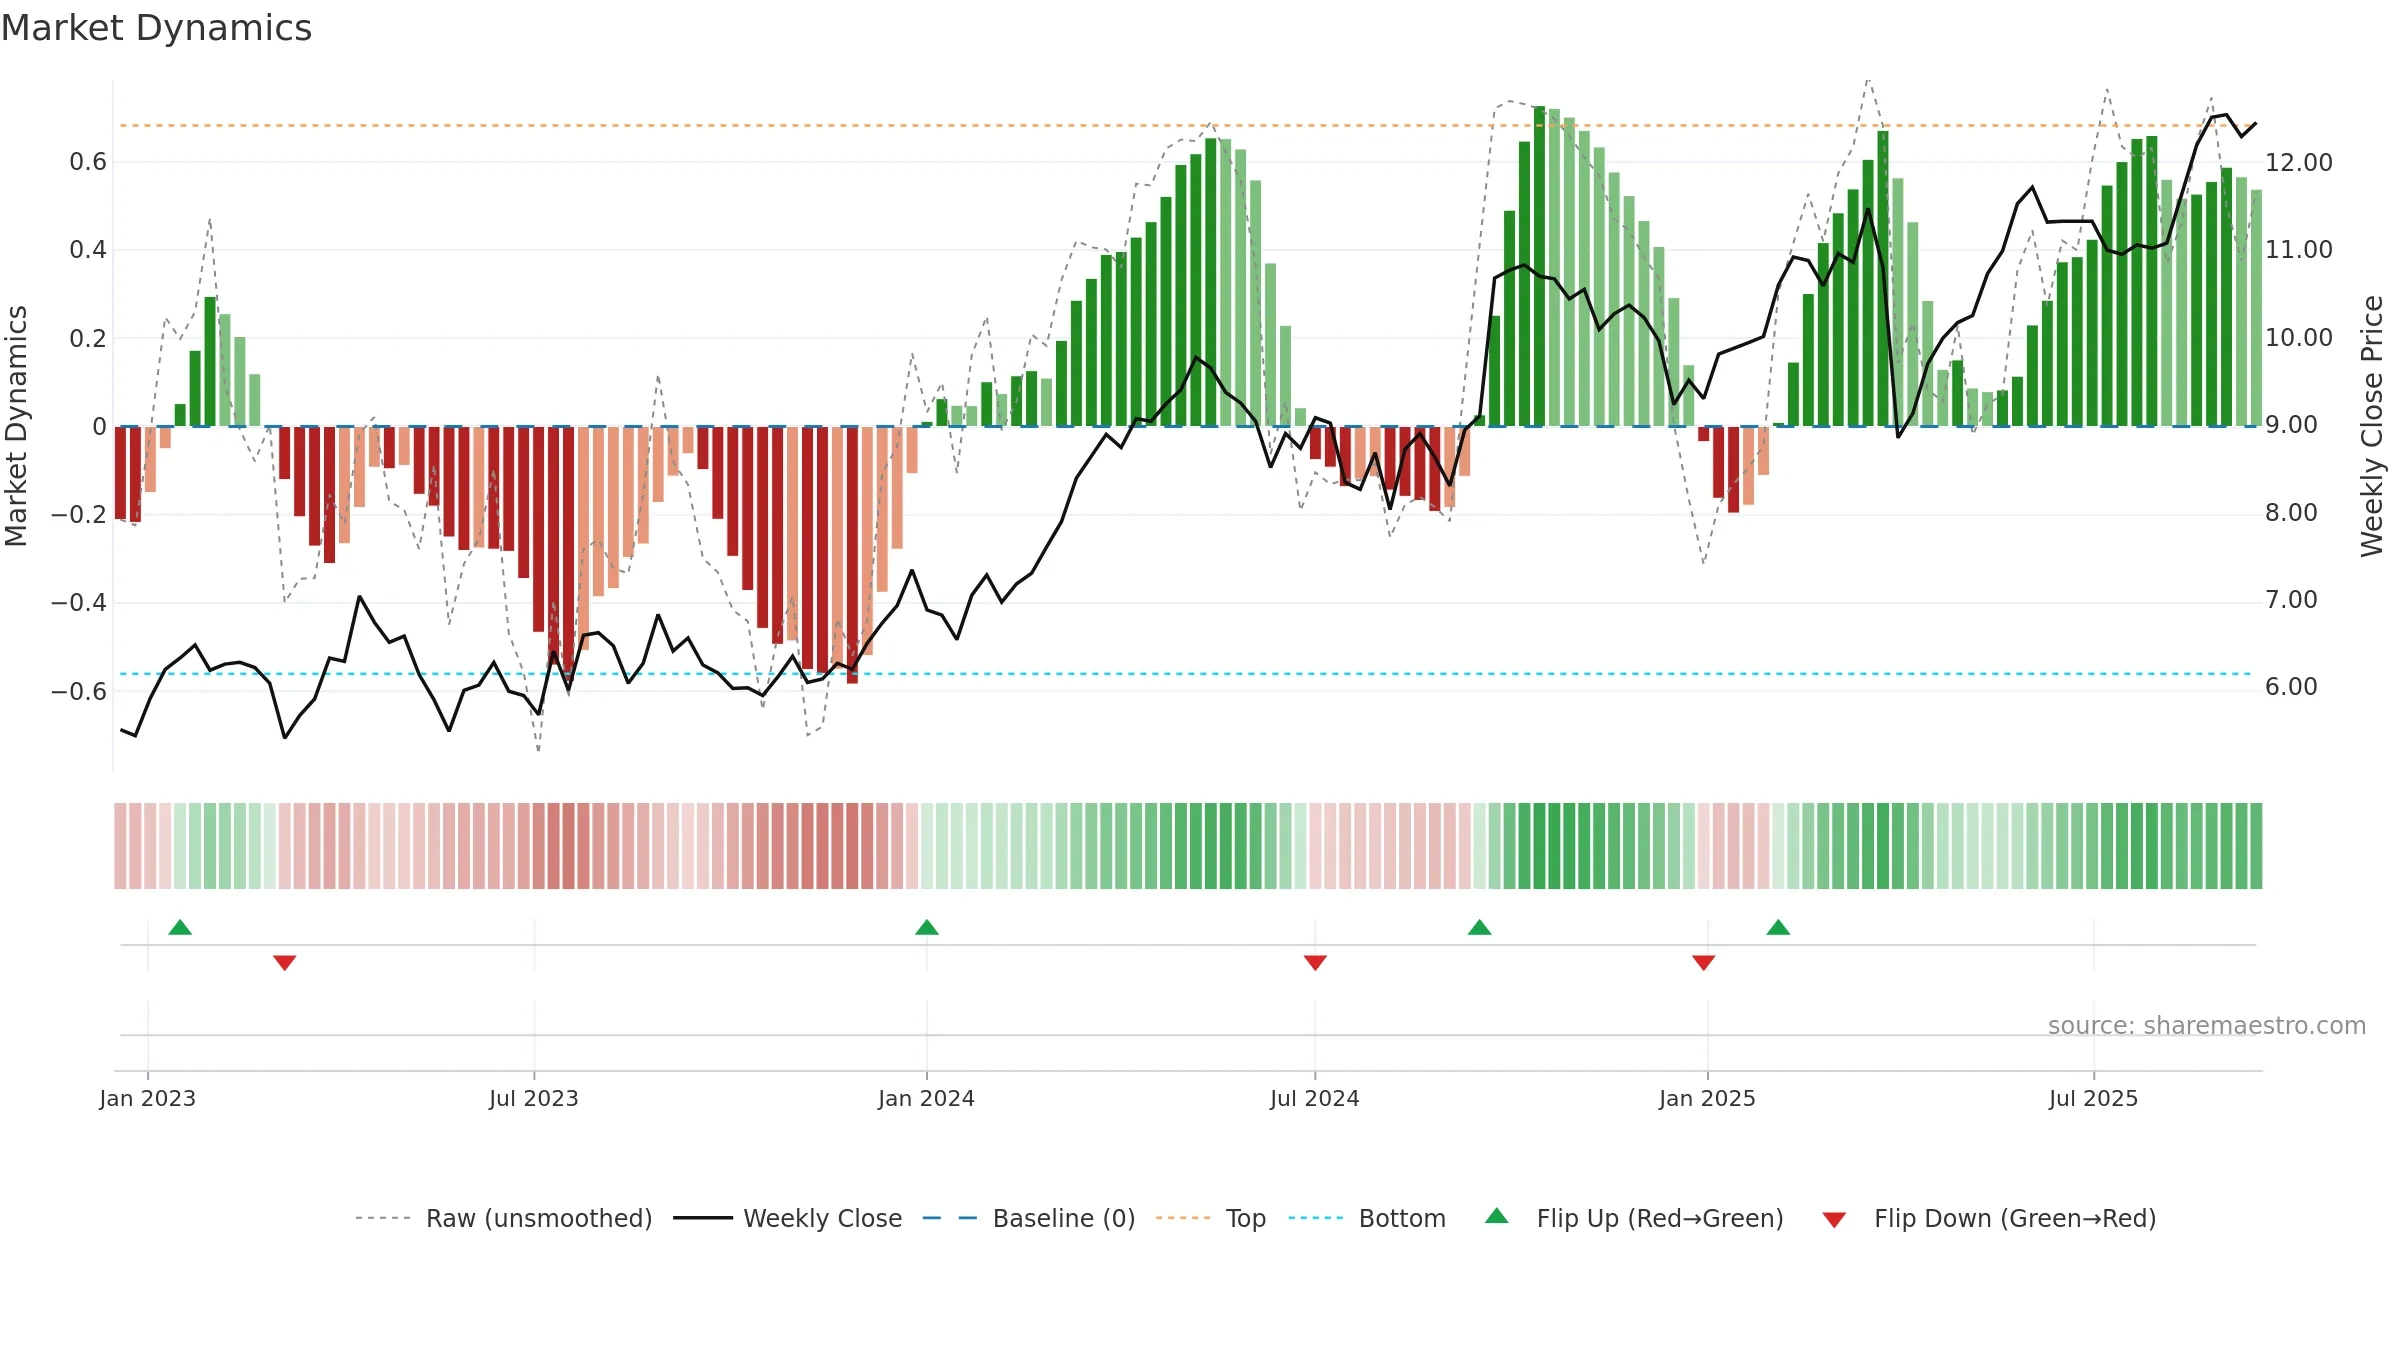Click the 0.4 left axis tick label
The height and width of the screenshot is (1350, 2400).
tap(88, 250)
